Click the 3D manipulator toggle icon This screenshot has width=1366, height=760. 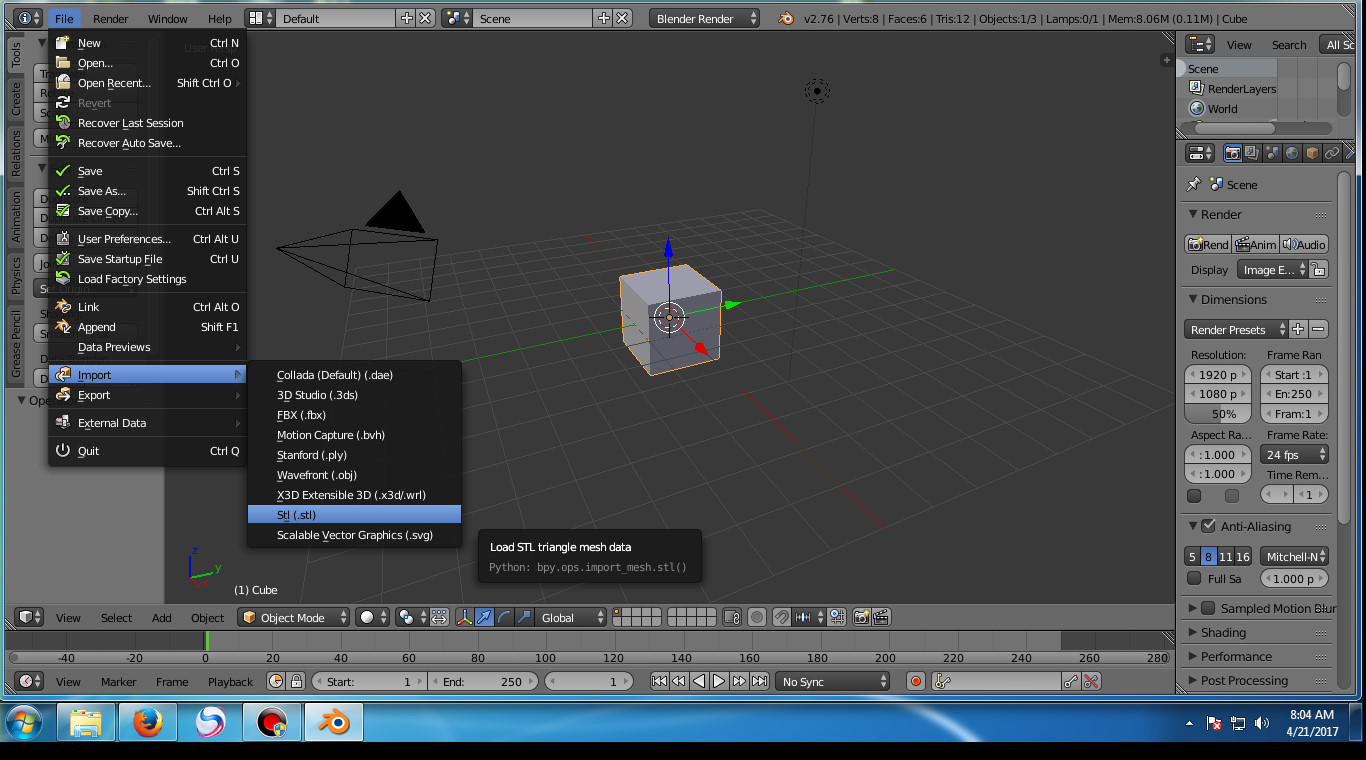(465, 617)
